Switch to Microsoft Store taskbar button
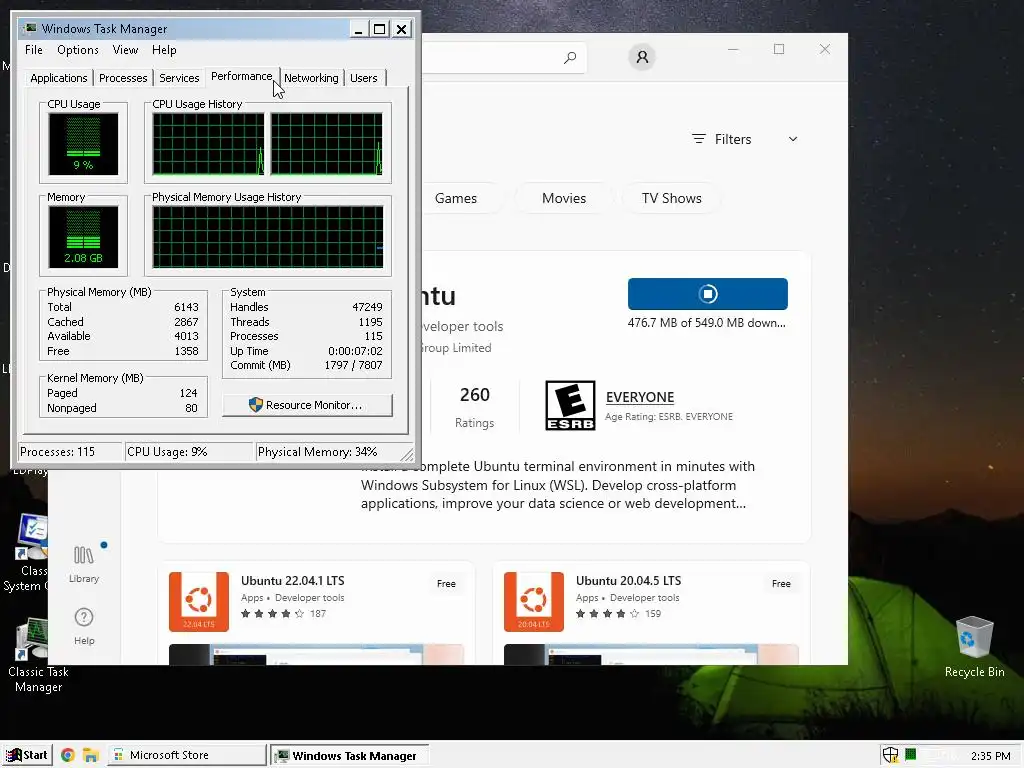The image size is (1024, 768). (x=186, y=755)
